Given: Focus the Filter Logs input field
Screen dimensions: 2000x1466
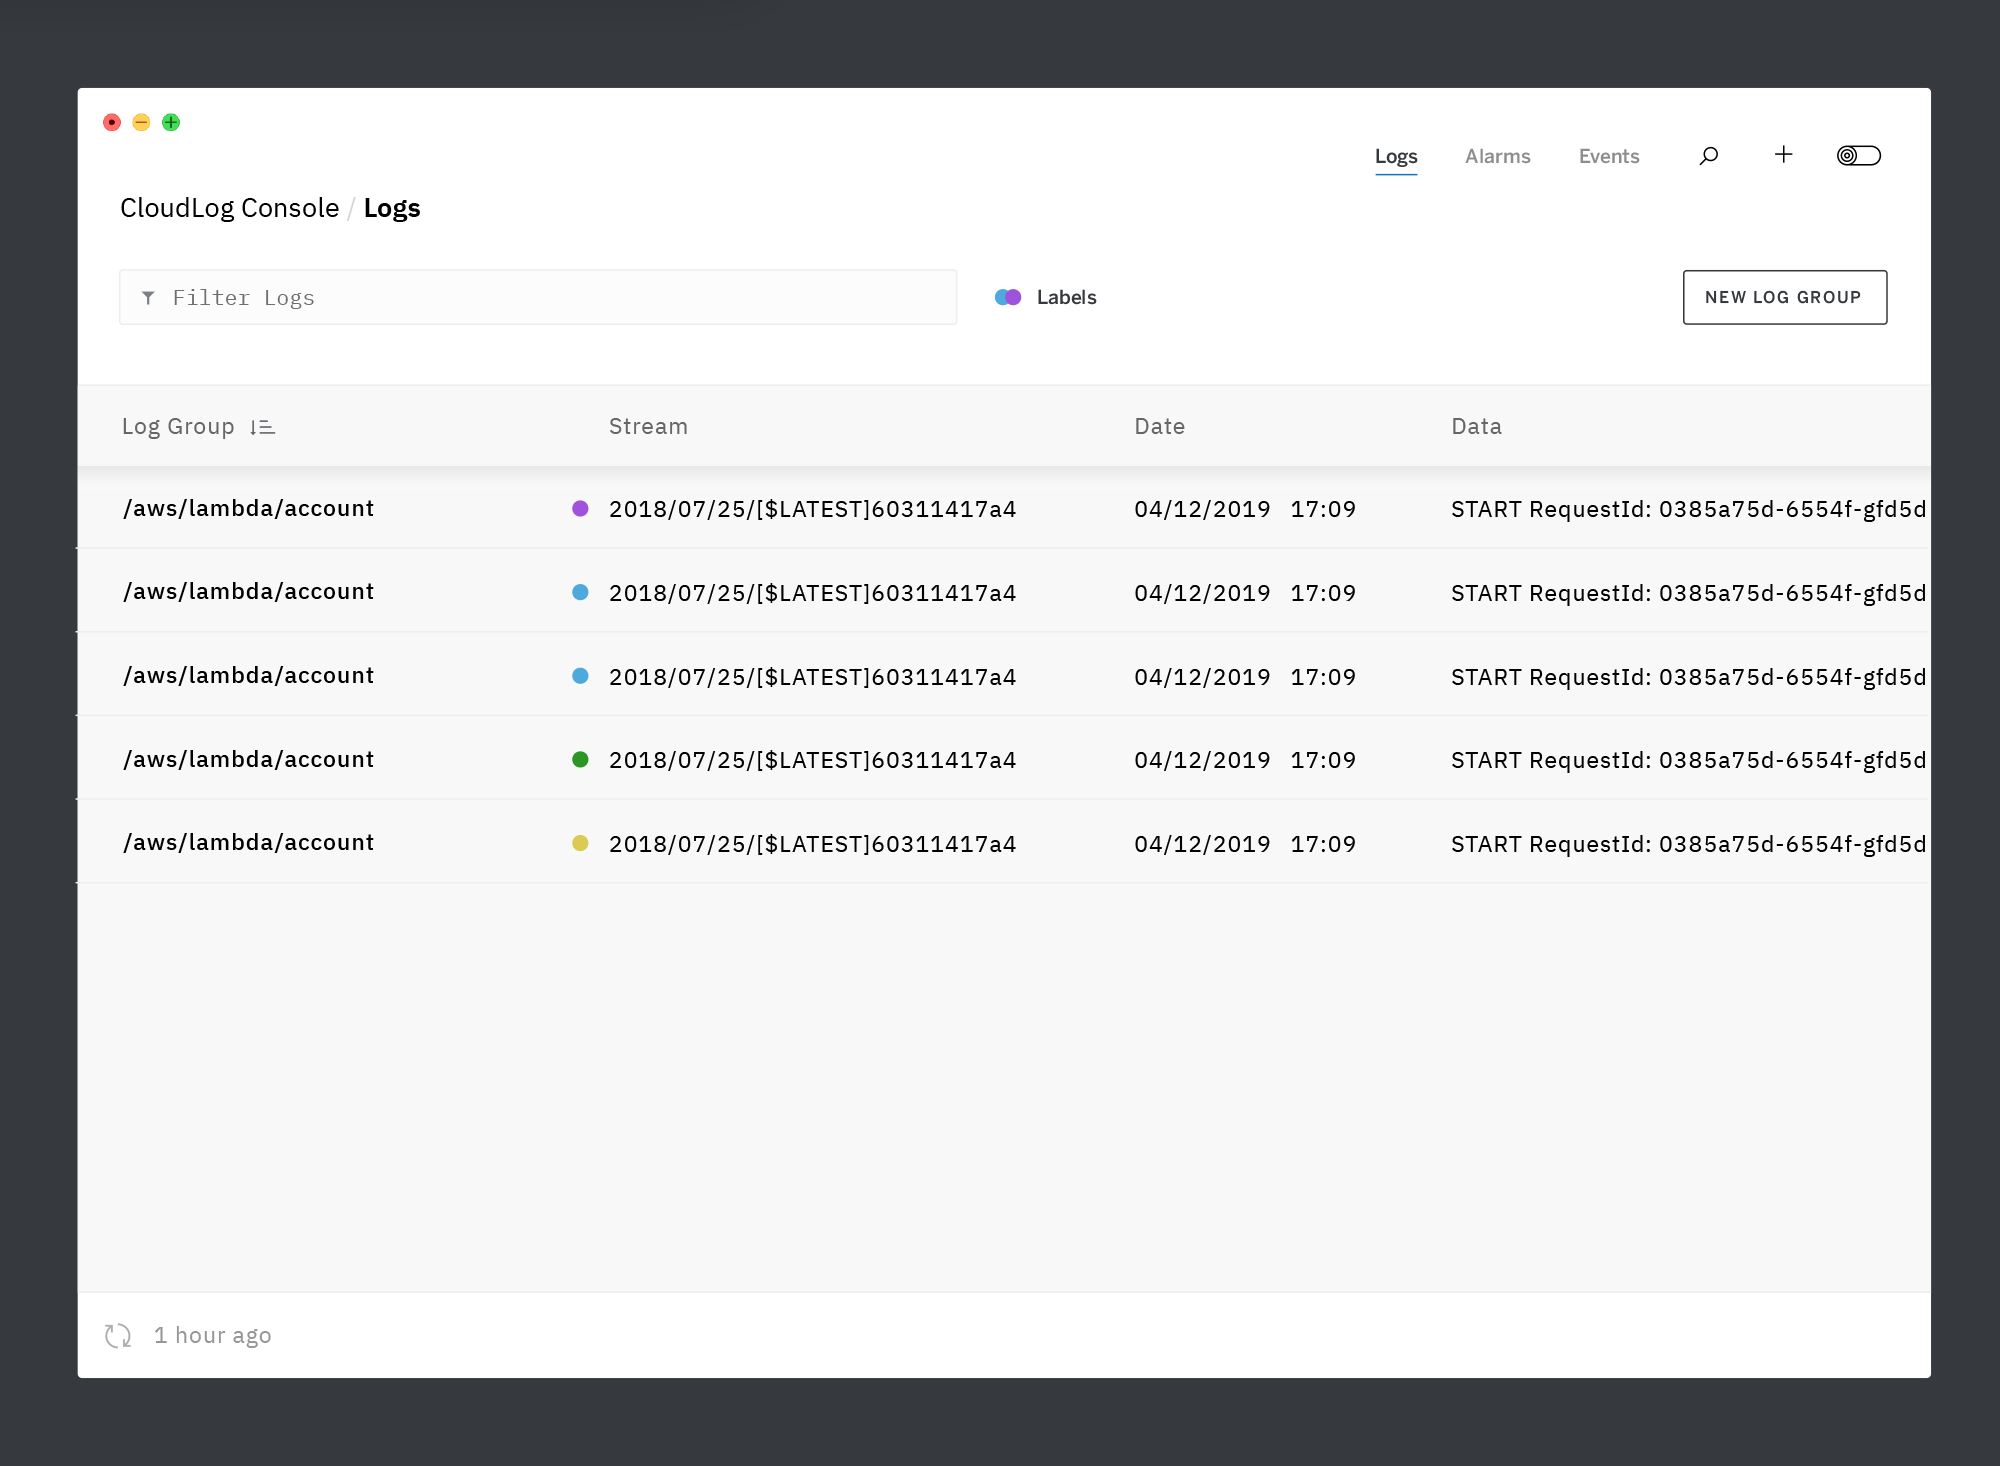Looking at the screenshot, I should coord(560,298).
